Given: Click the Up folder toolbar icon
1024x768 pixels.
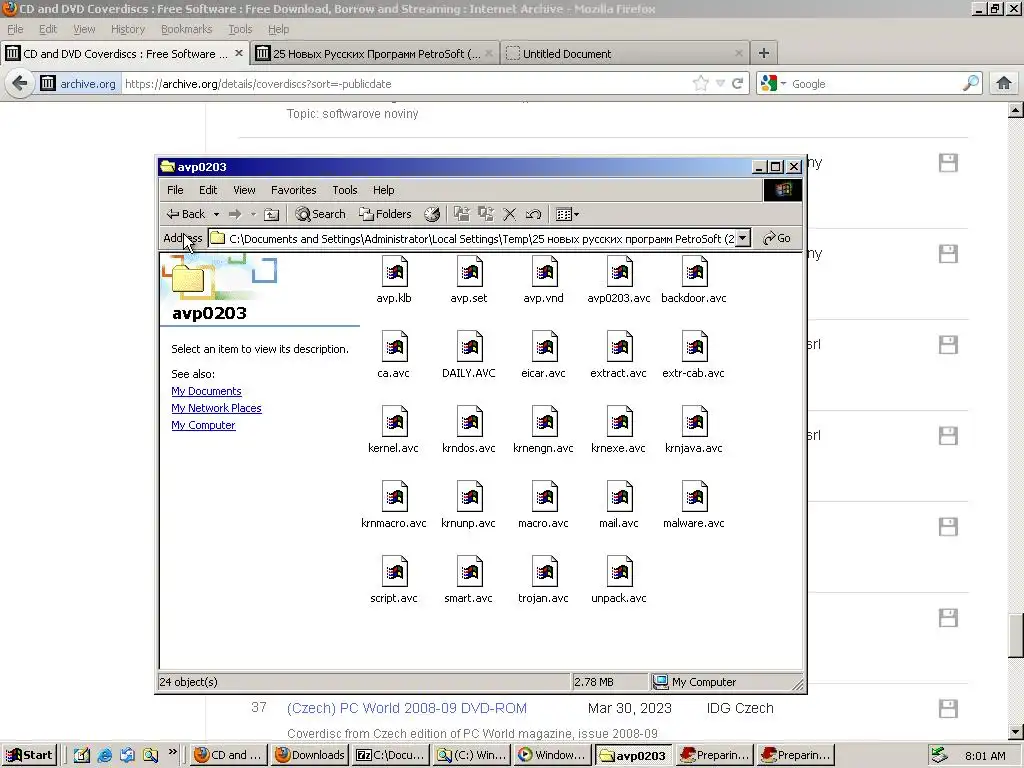Looking at the screenshot, I should click(x=272, y=214).
